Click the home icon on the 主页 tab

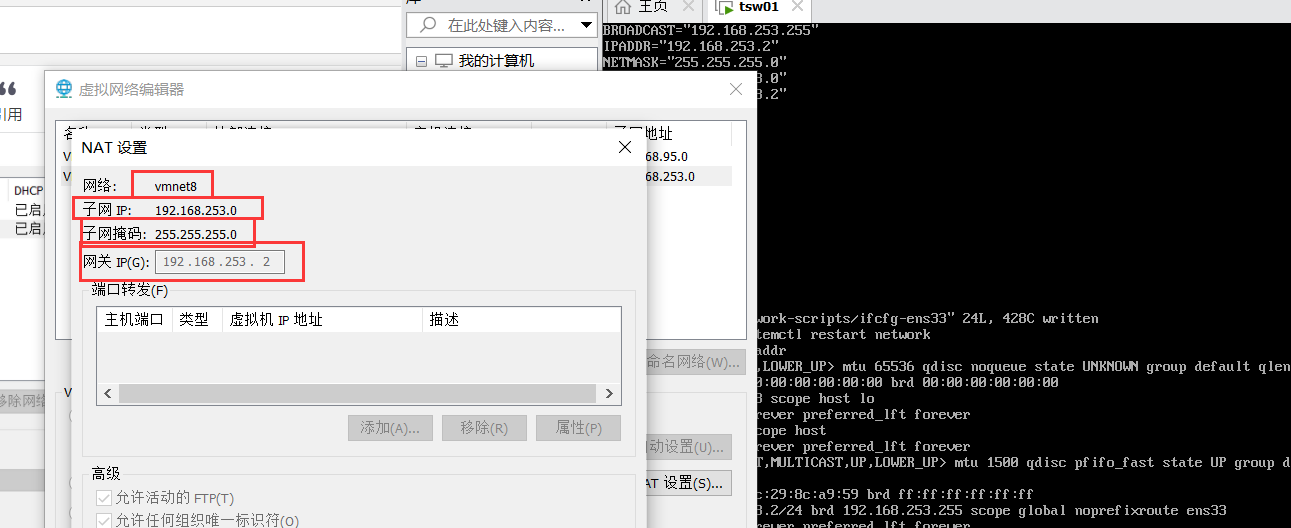622,7
